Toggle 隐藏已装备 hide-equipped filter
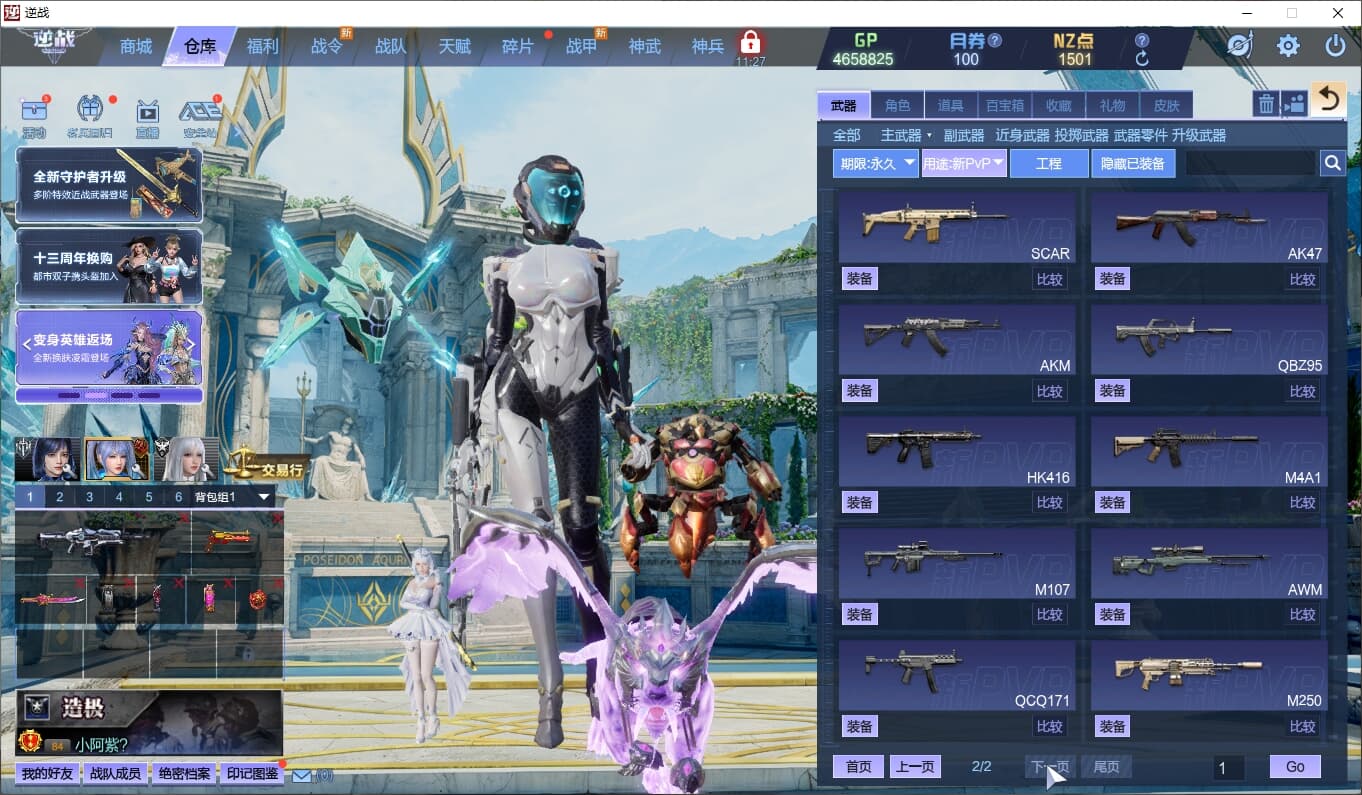This screenshot has height=795, width=1362. 1132,163
